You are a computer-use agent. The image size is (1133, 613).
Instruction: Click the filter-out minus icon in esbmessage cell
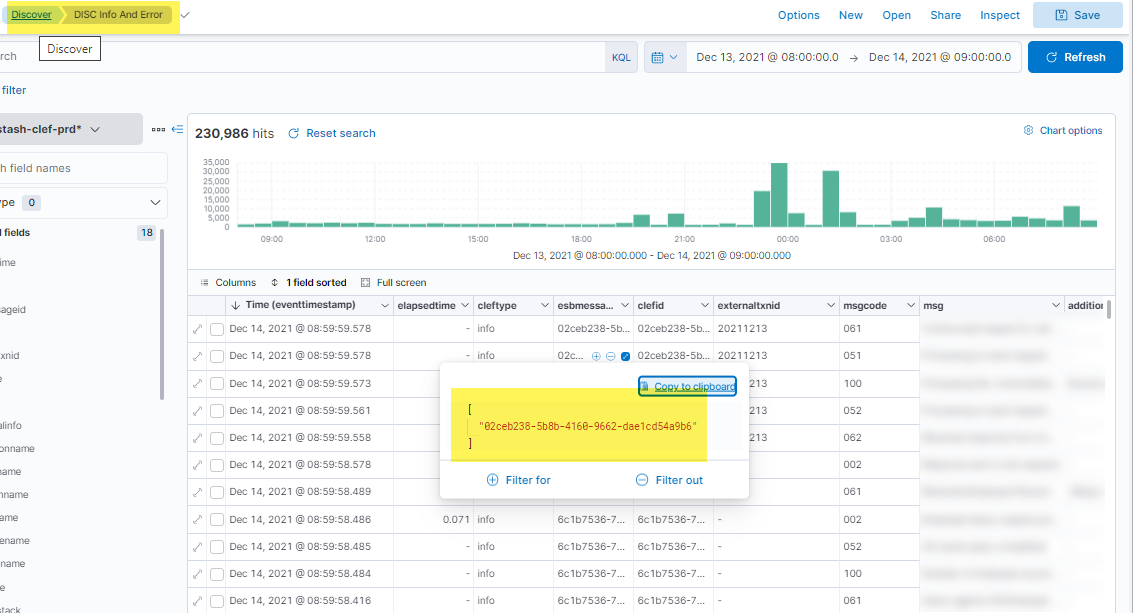coord(611,356)
